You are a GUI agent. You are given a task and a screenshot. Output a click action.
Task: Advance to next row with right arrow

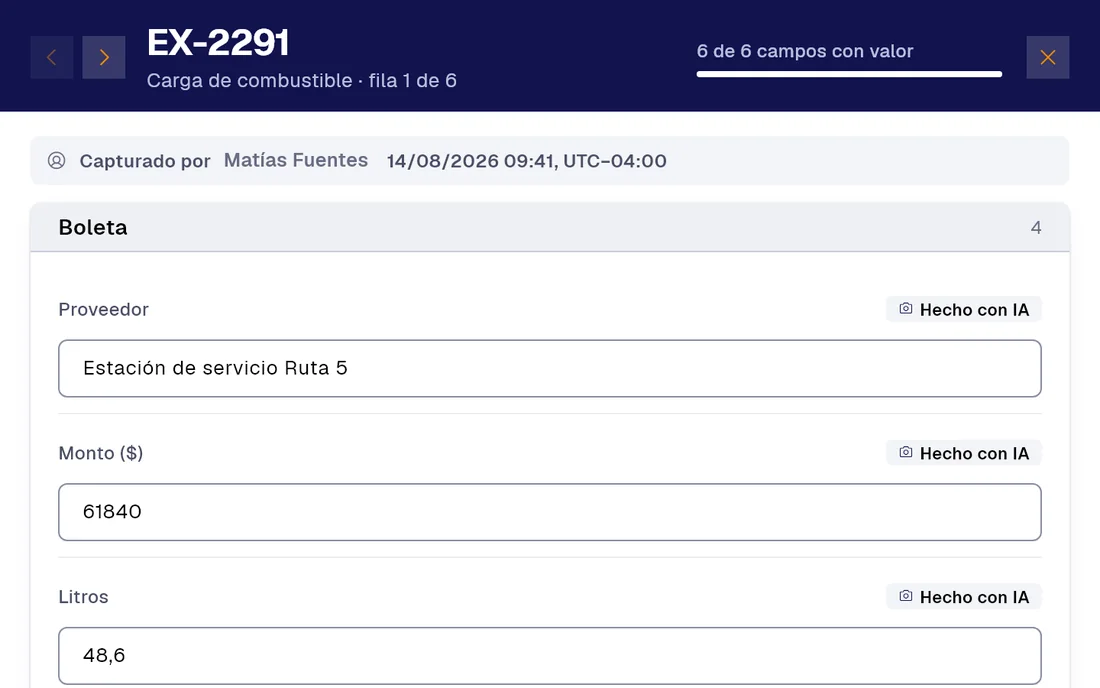click(x=104, y=58)
